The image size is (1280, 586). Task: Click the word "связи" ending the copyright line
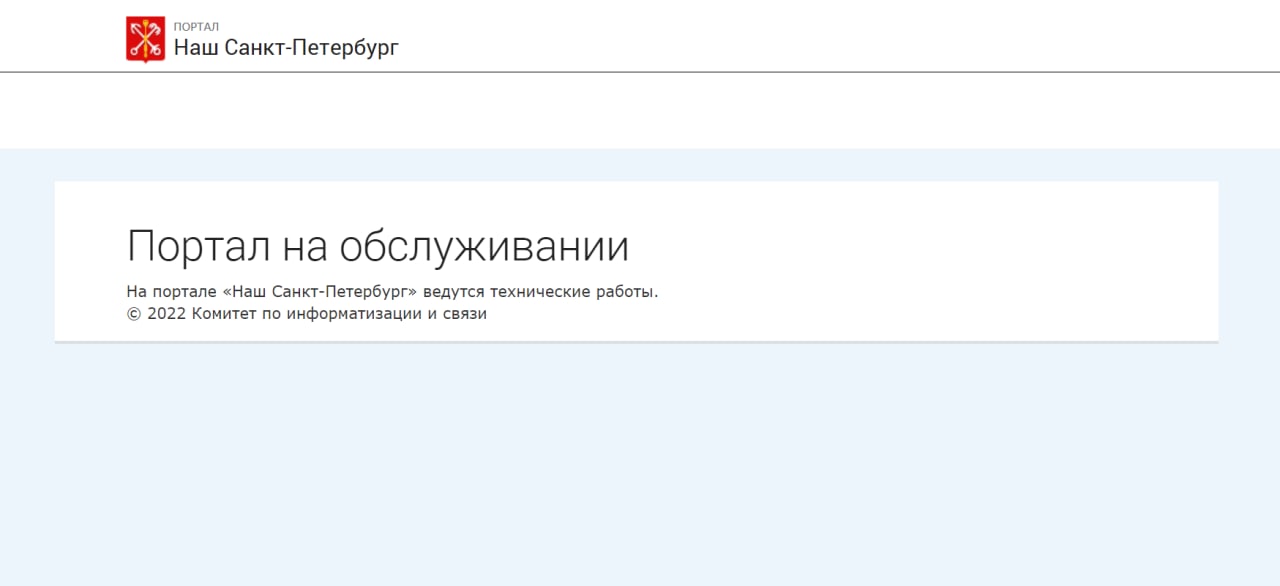(x=465, y=314)
